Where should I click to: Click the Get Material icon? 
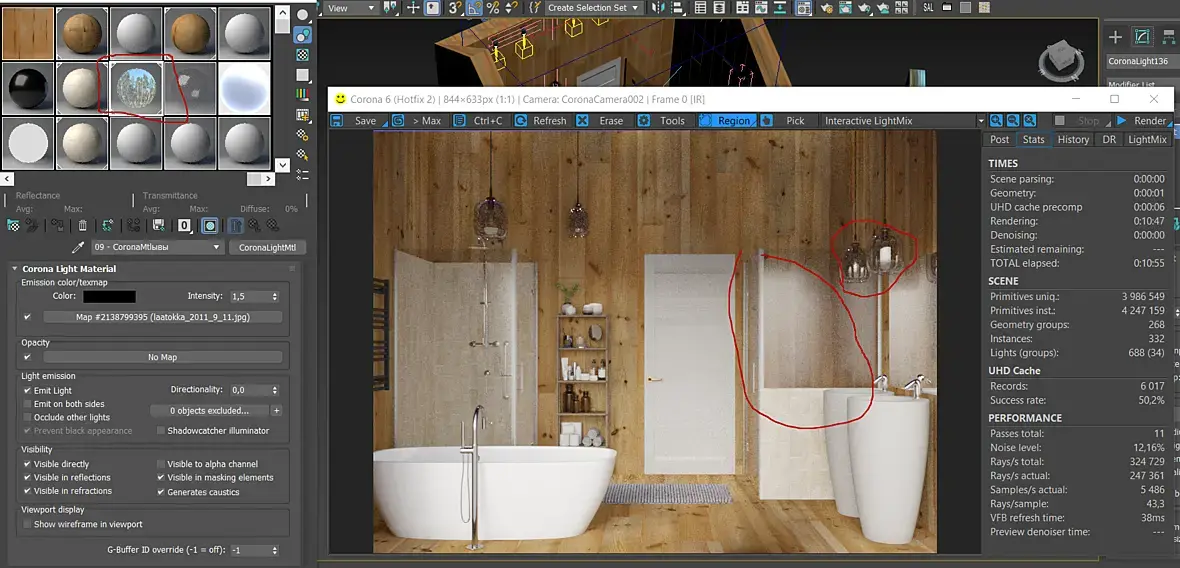coord(13,225)
